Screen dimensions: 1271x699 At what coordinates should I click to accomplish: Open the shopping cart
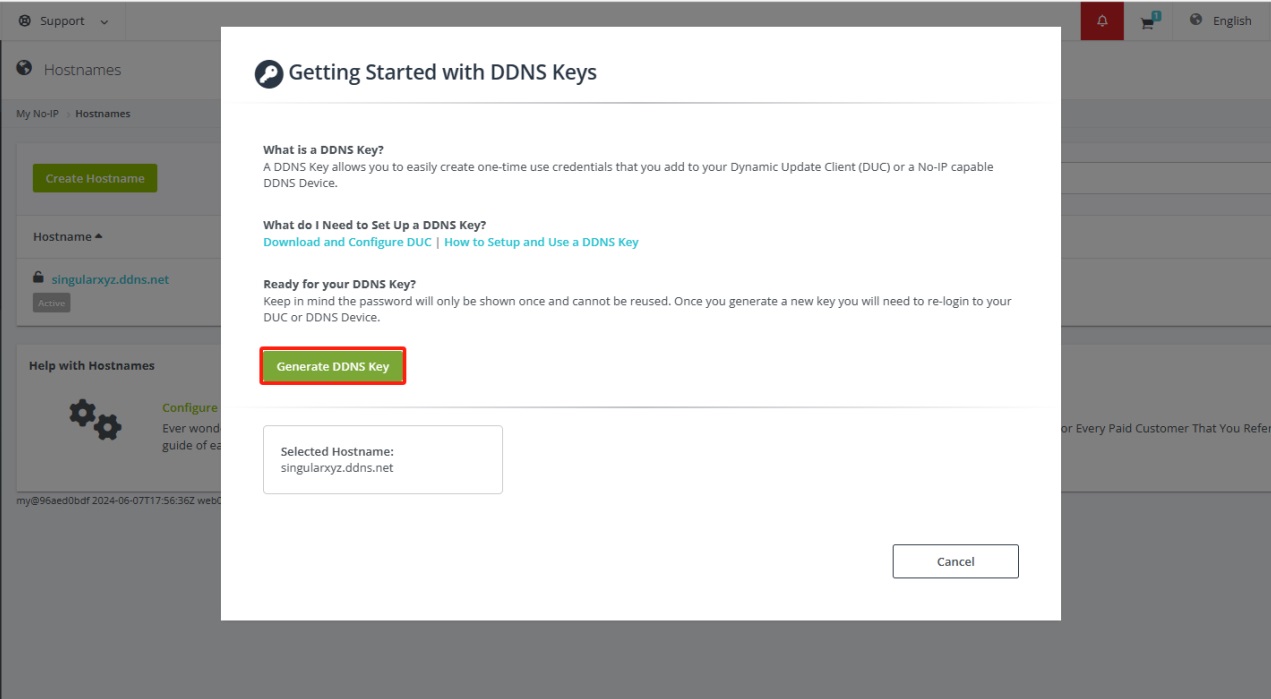click(1148, 22)
